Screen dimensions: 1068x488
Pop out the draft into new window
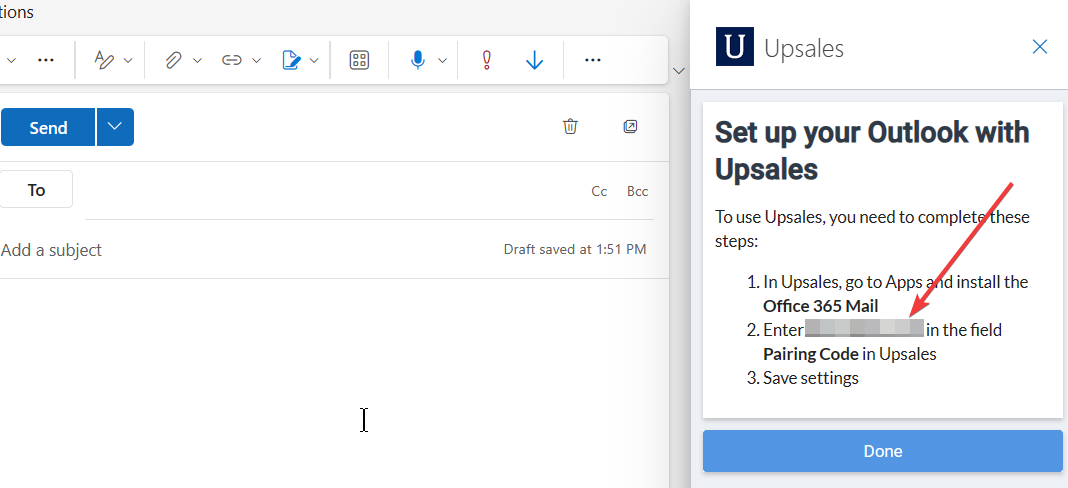coord(630,126)
